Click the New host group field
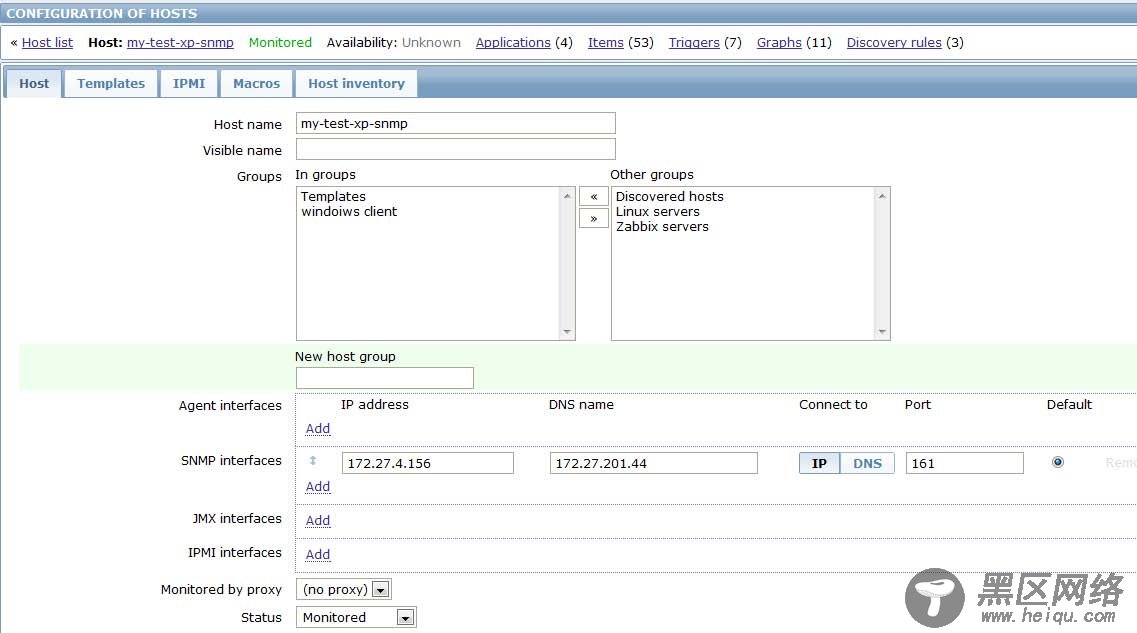1137x633 pixels. tap(384, 378)
